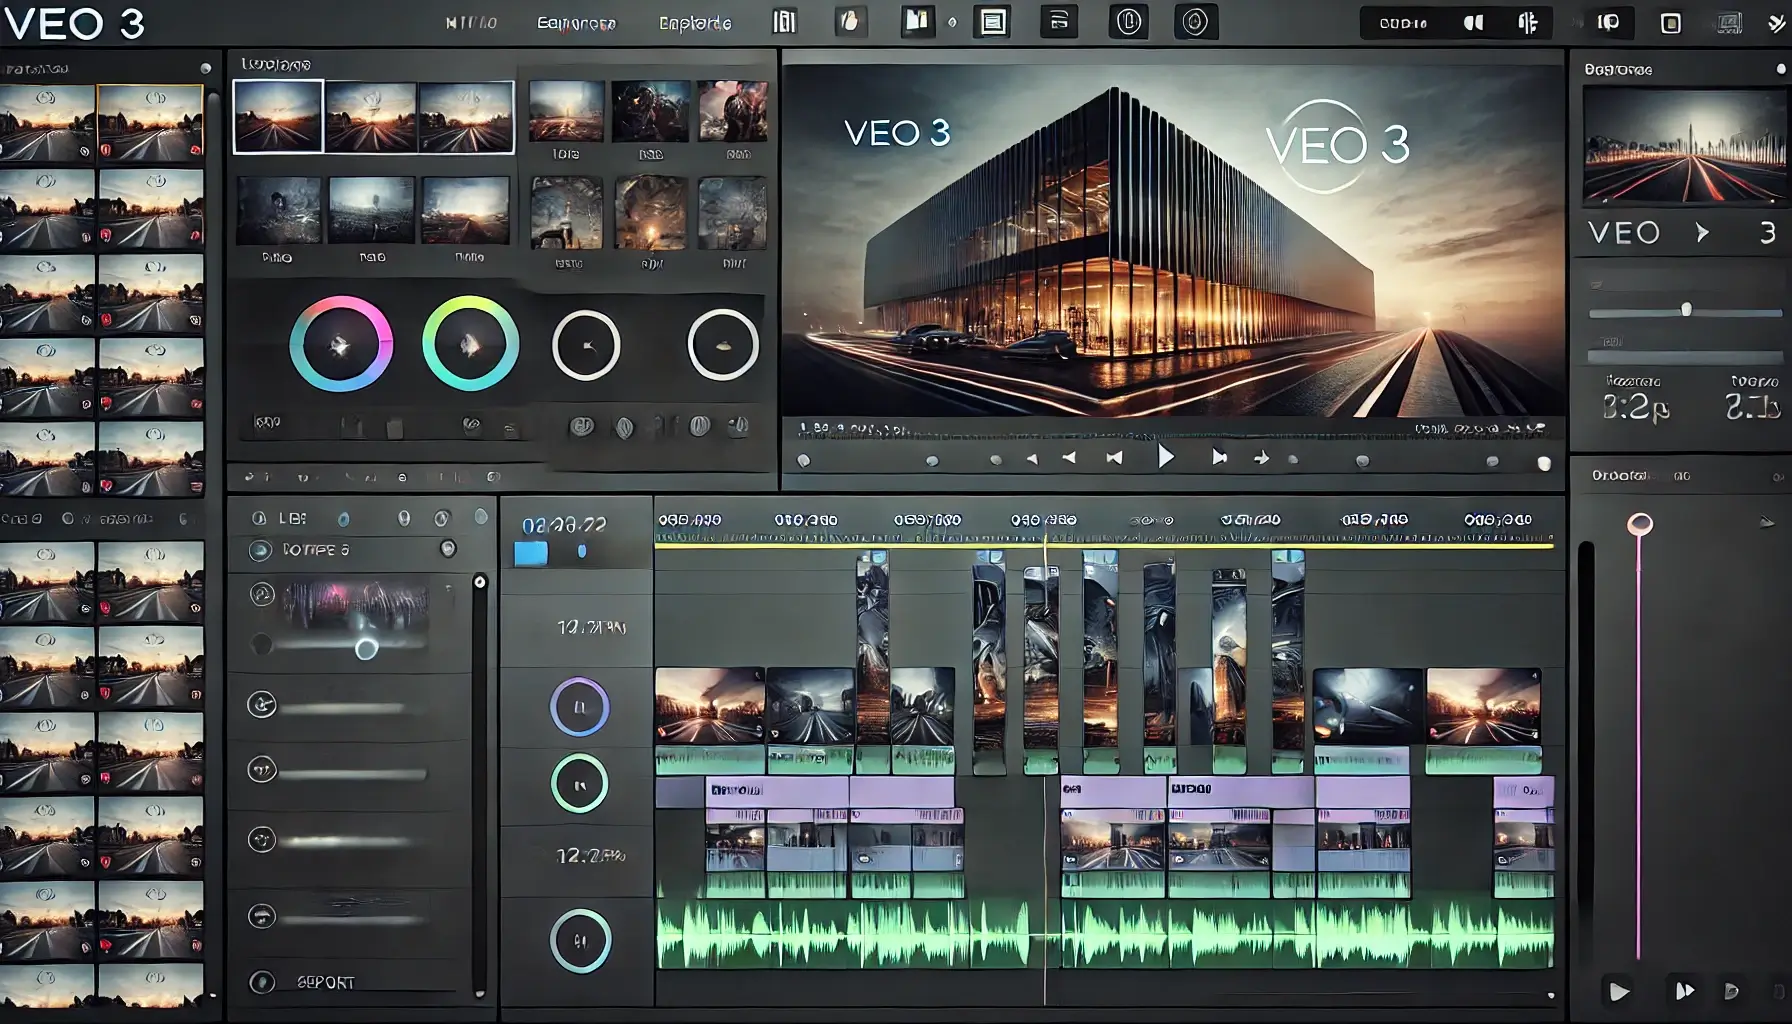Click the road thumbnail at the top of the right panel
The width and height of the screenshot is (1792, 1024).
tap(1684, 148)
